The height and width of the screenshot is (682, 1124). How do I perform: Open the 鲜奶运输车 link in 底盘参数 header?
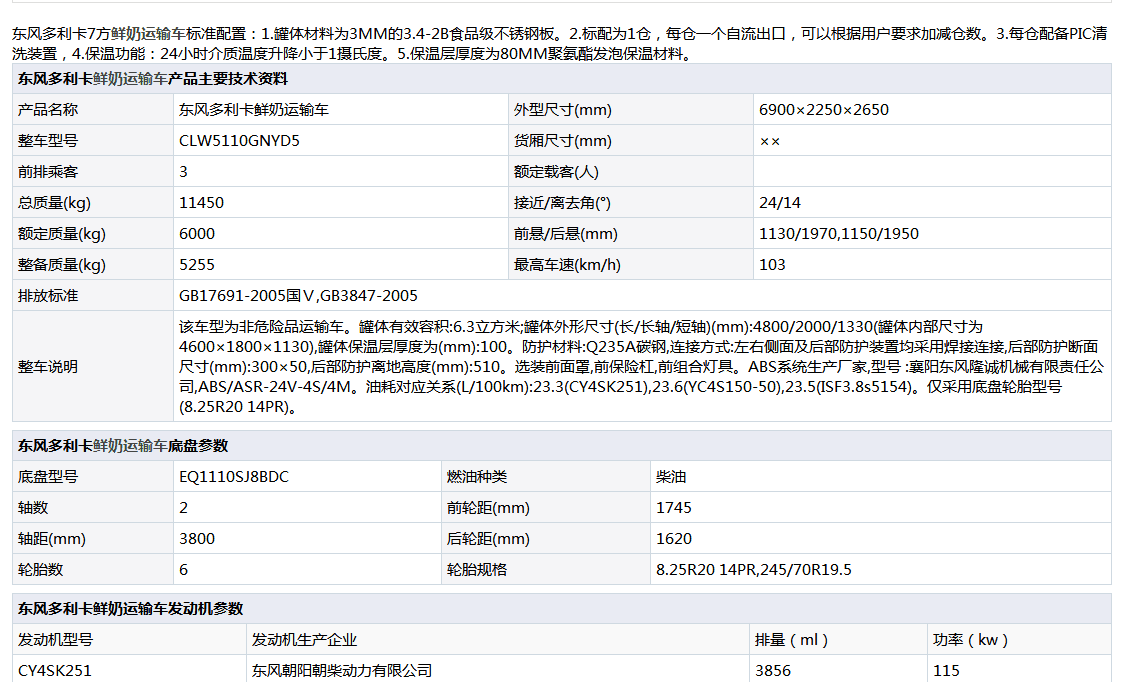[130, 446]
